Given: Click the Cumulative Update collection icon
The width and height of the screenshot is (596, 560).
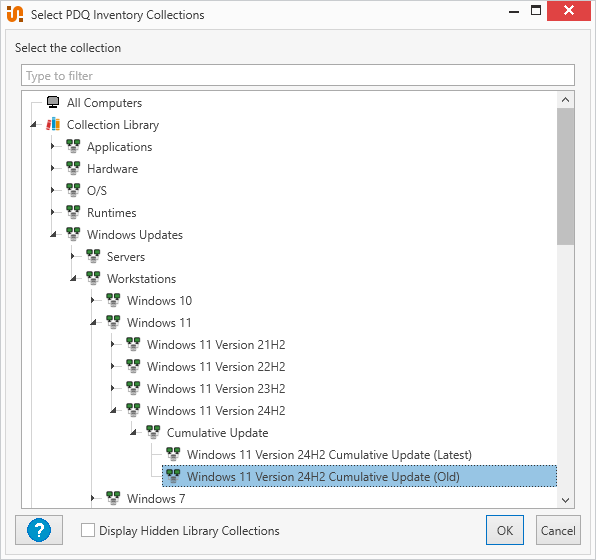Looking at the screenshot, I should pyautogui.click(x=153, y=432).
